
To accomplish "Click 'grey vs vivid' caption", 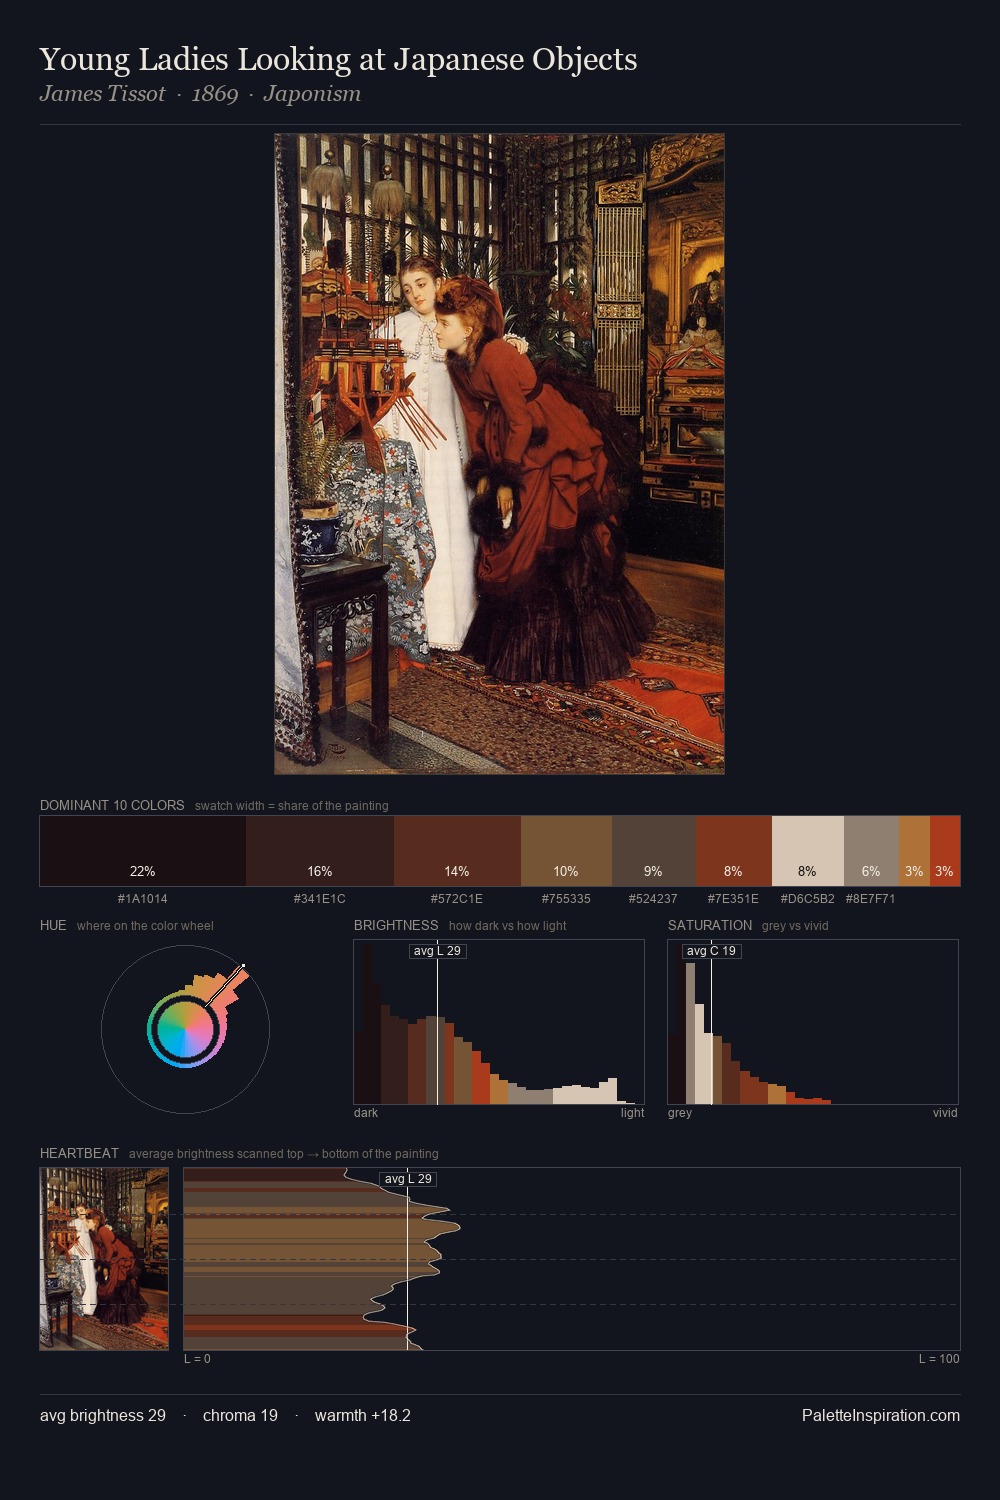I will (x=795, y=926).
